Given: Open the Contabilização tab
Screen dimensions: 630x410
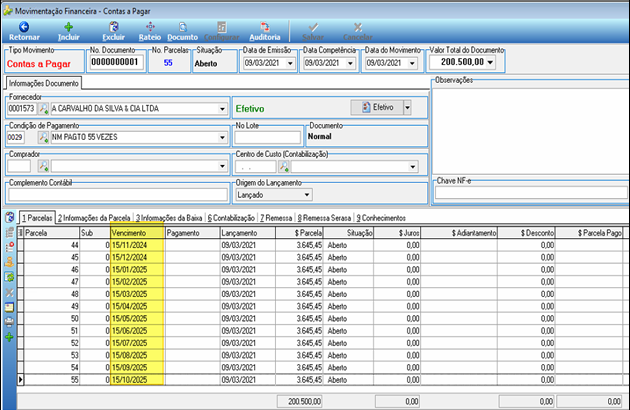Looking at the screenshot, I should (231, 218).
